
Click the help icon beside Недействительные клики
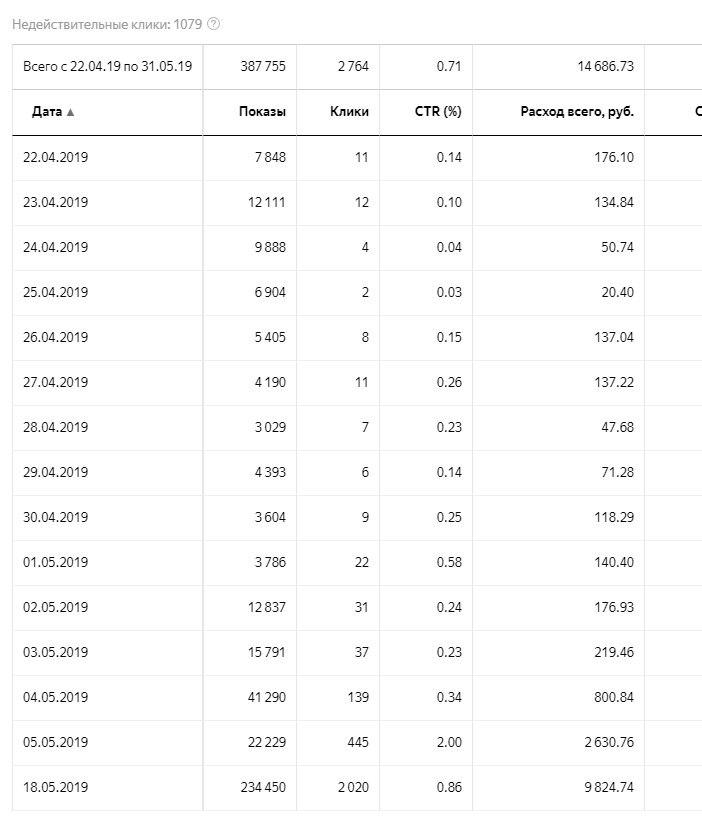(213, 24)
